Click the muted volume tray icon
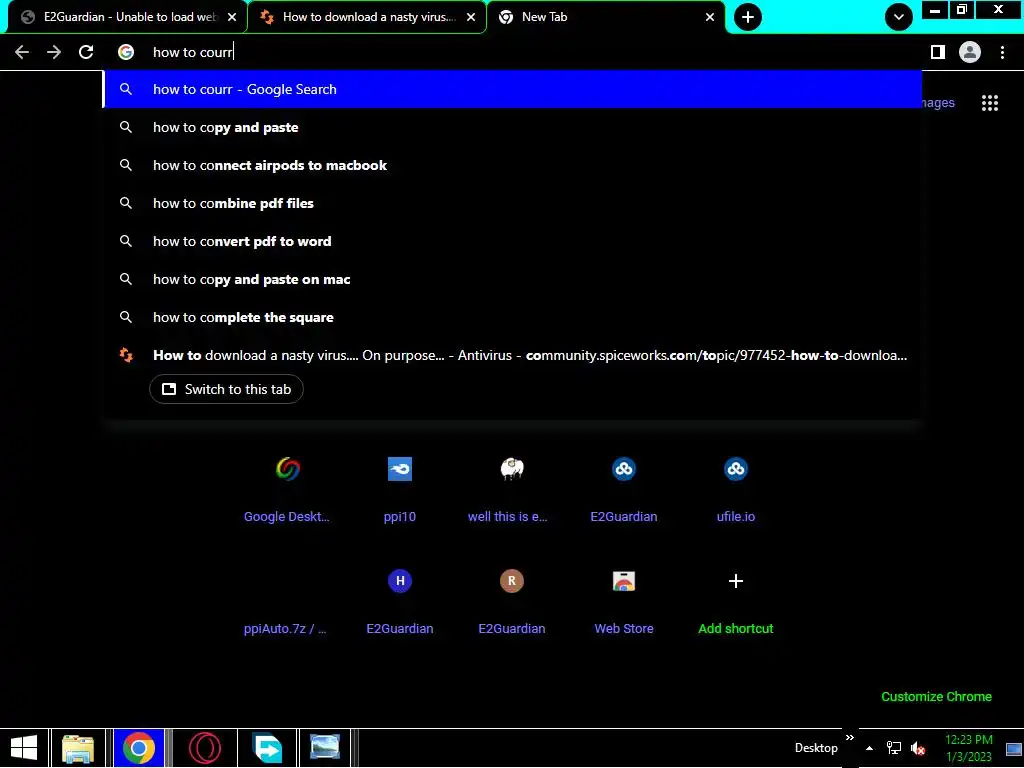Viewport: 1024px width, 768px height. tap(918, 748)
